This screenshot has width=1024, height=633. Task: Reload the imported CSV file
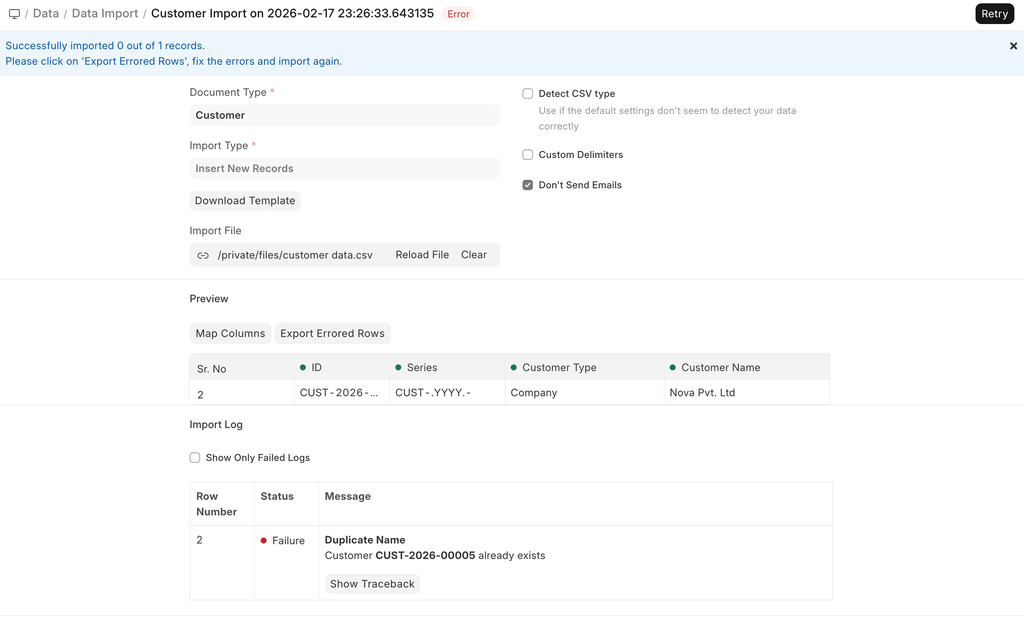[x=422, y=255]
